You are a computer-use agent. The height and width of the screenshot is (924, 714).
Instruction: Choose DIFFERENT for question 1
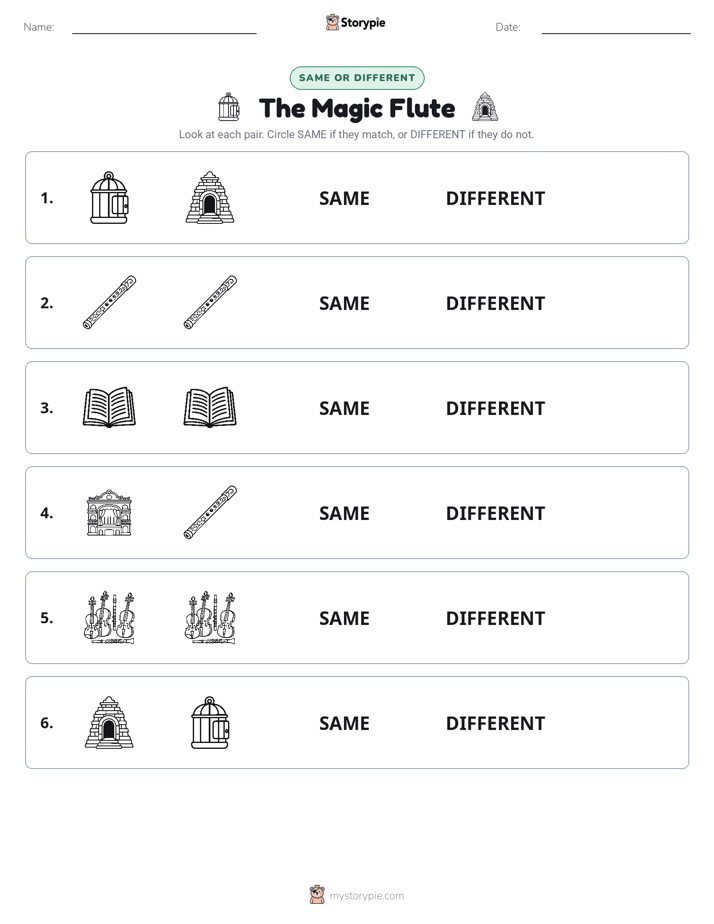[x=495, y=199]
